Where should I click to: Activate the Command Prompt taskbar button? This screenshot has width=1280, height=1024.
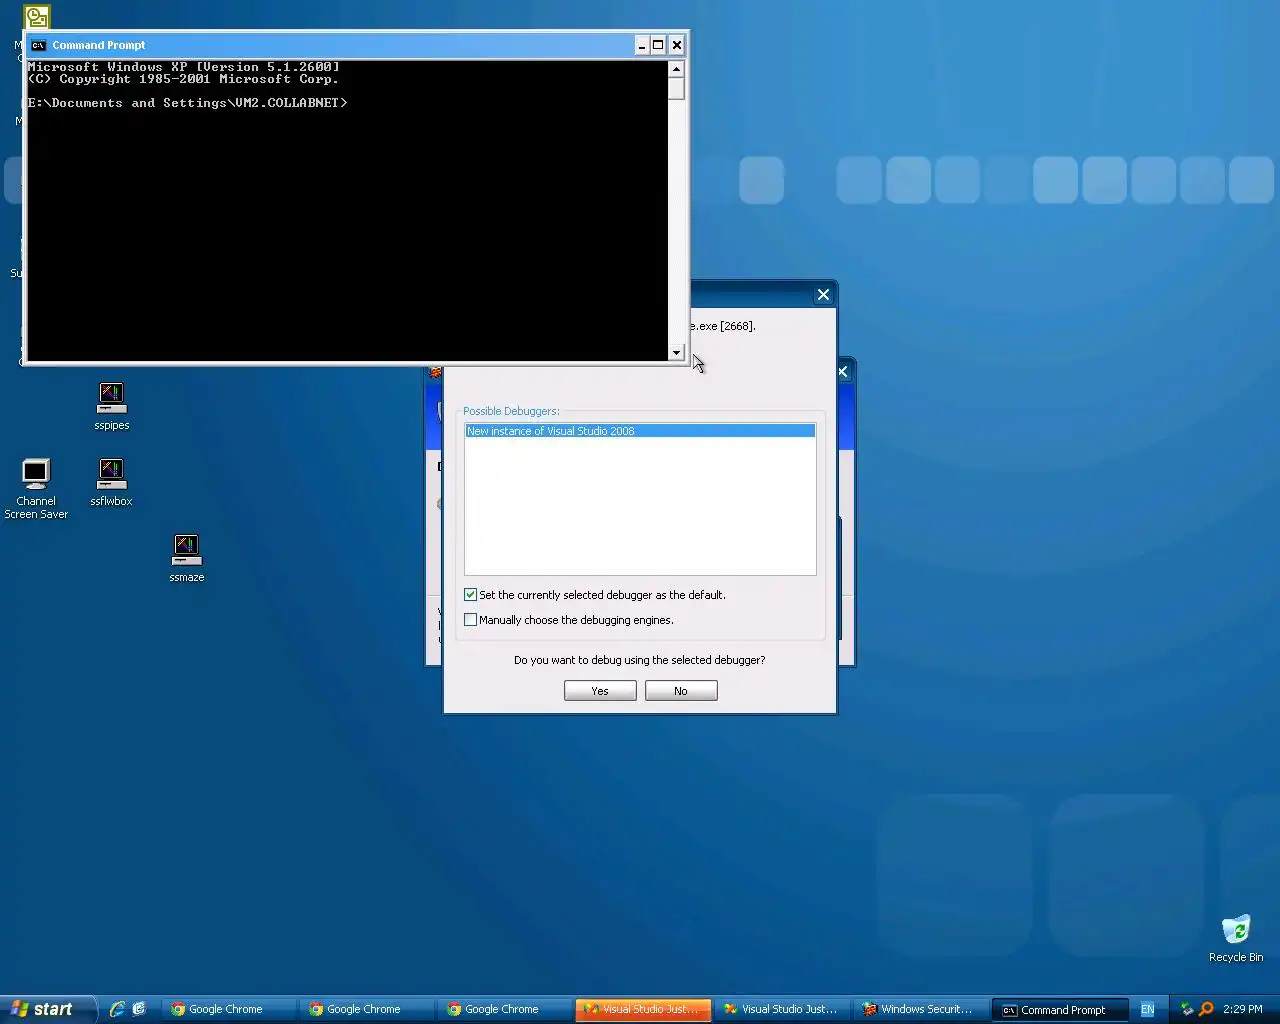(x=1060, y=1009)
